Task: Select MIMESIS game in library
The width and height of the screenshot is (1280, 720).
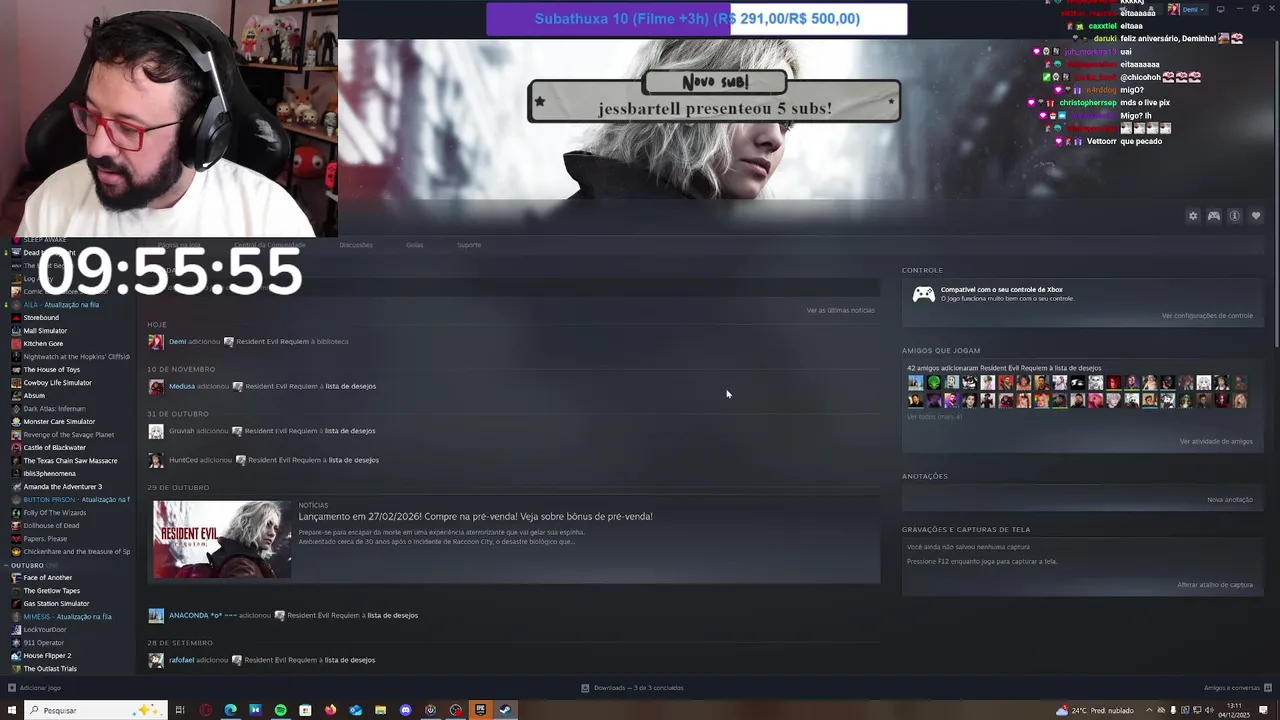Action: 67,617
